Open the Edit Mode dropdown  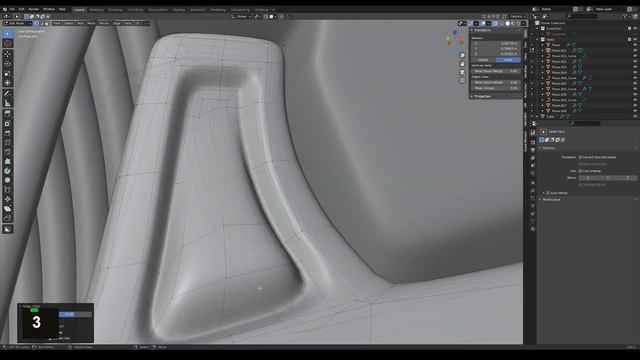[x=17, y=23]
